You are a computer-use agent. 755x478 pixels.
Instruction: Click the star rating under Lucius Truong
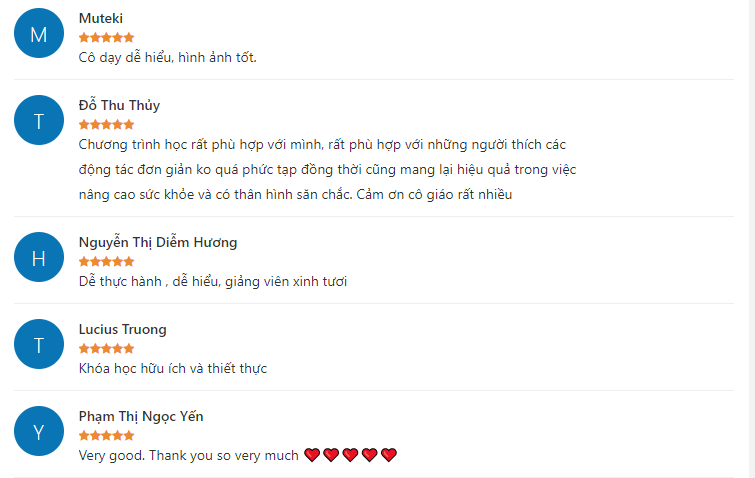click(106, 349)
